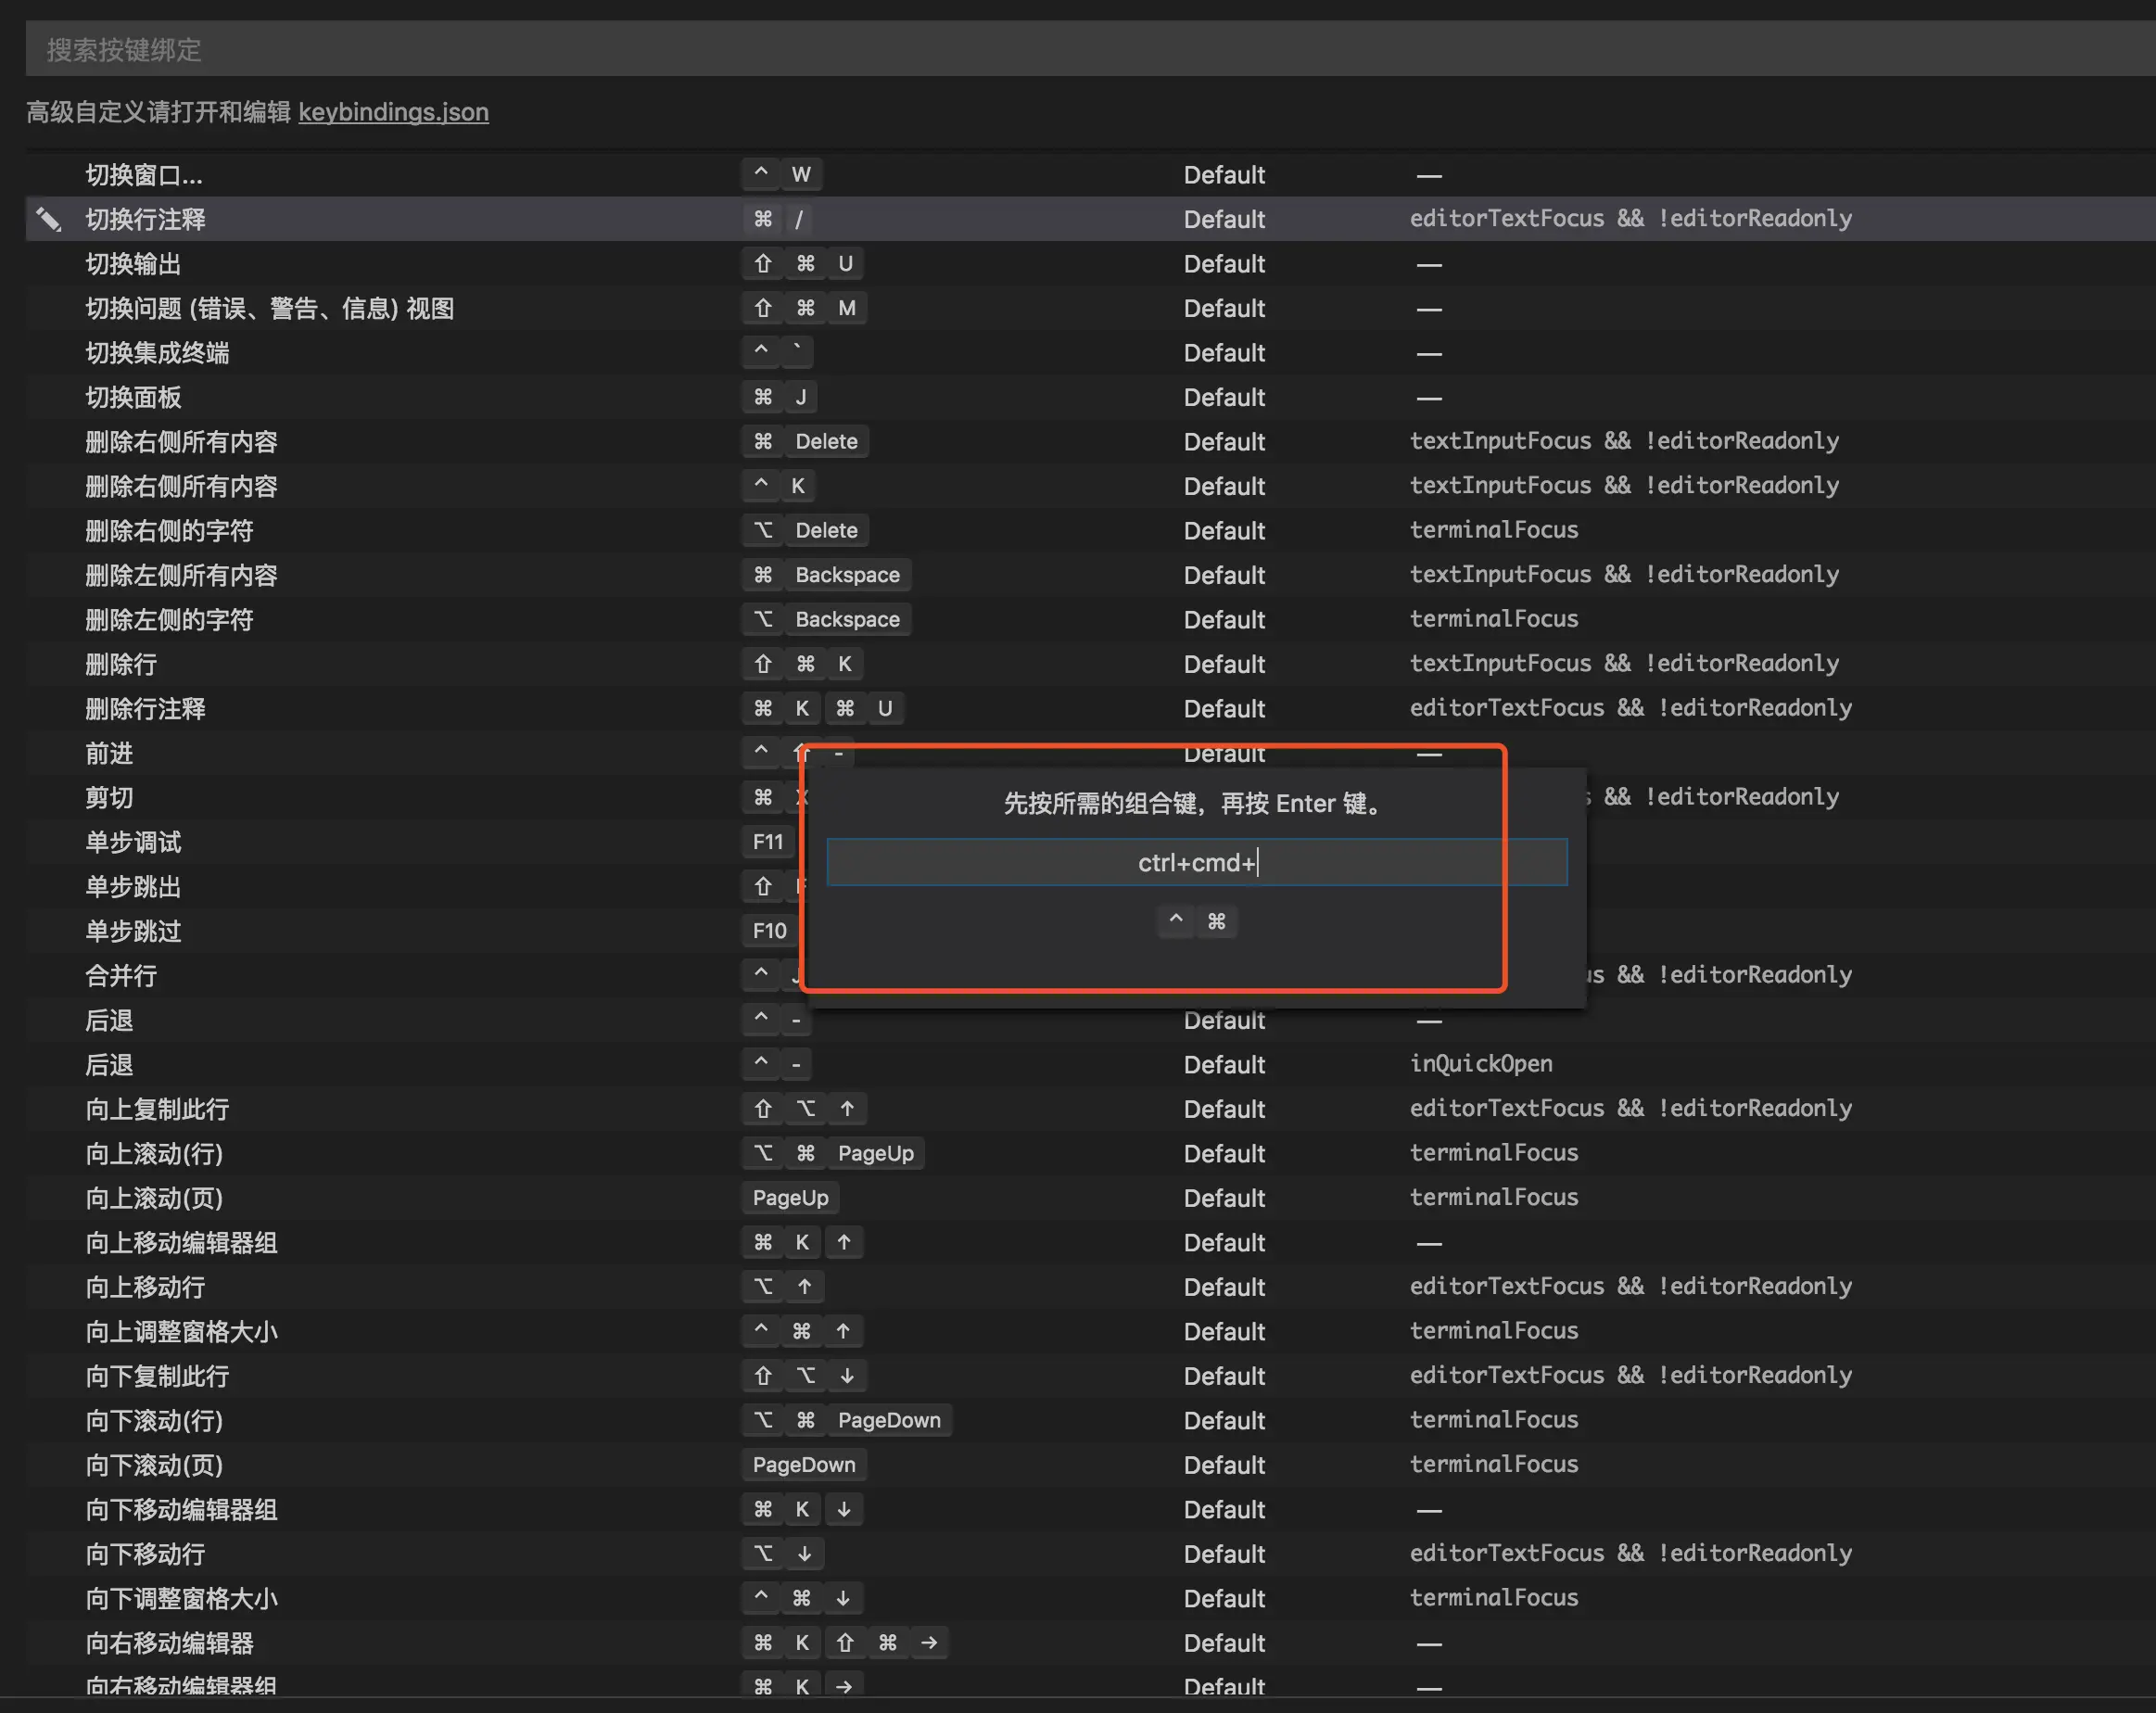The image size is (2156, 1713).
Task: Click the ctrl+cmd+ key combination input box
Action: 1196,862
